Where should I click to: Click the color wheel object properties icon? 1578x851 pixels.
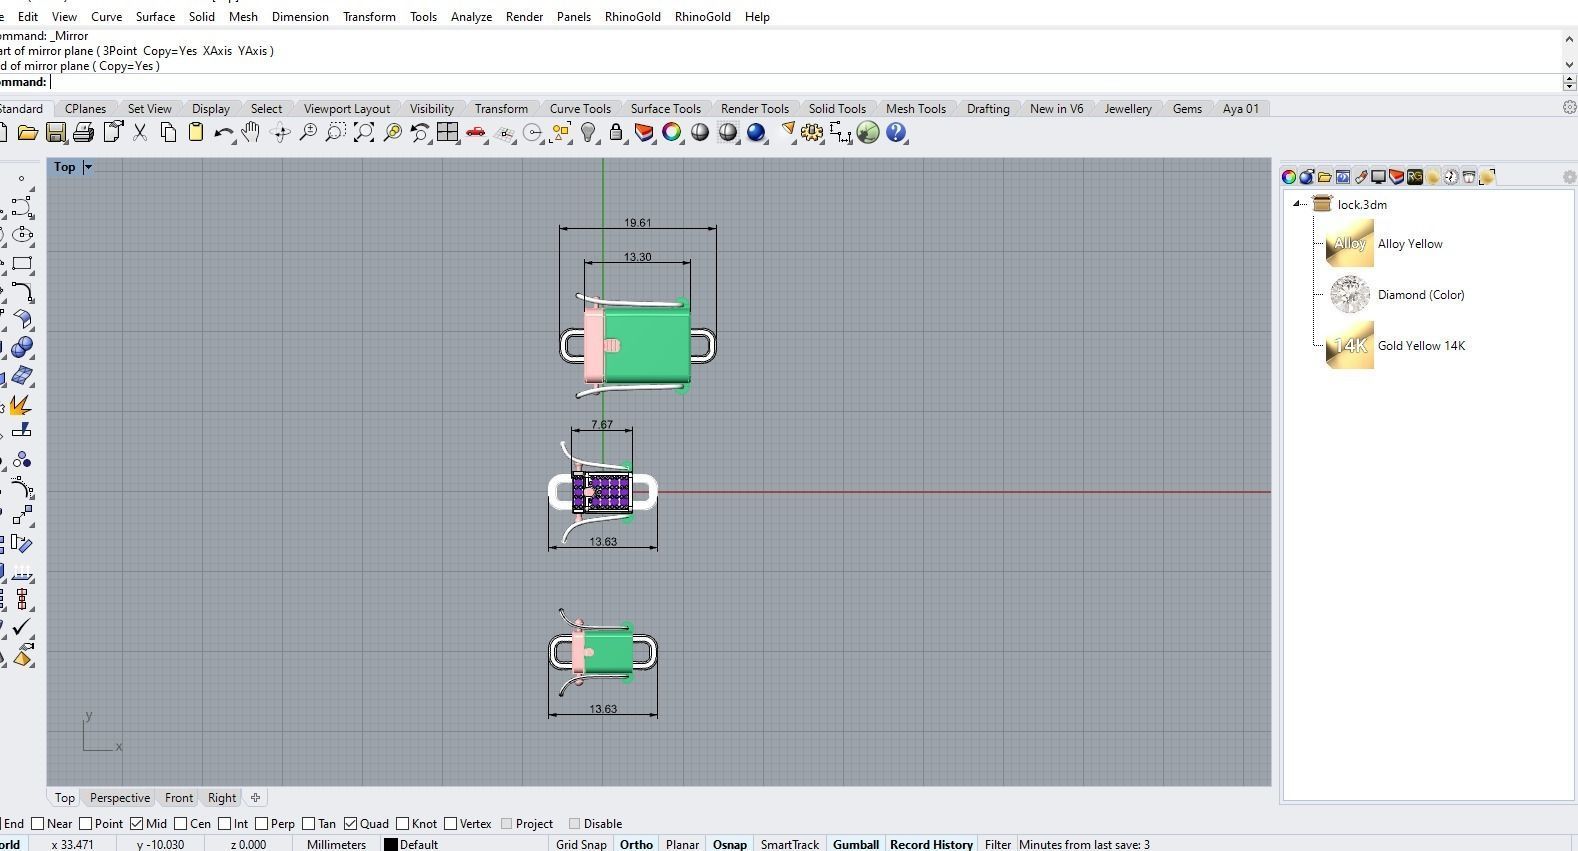[672, 133]
